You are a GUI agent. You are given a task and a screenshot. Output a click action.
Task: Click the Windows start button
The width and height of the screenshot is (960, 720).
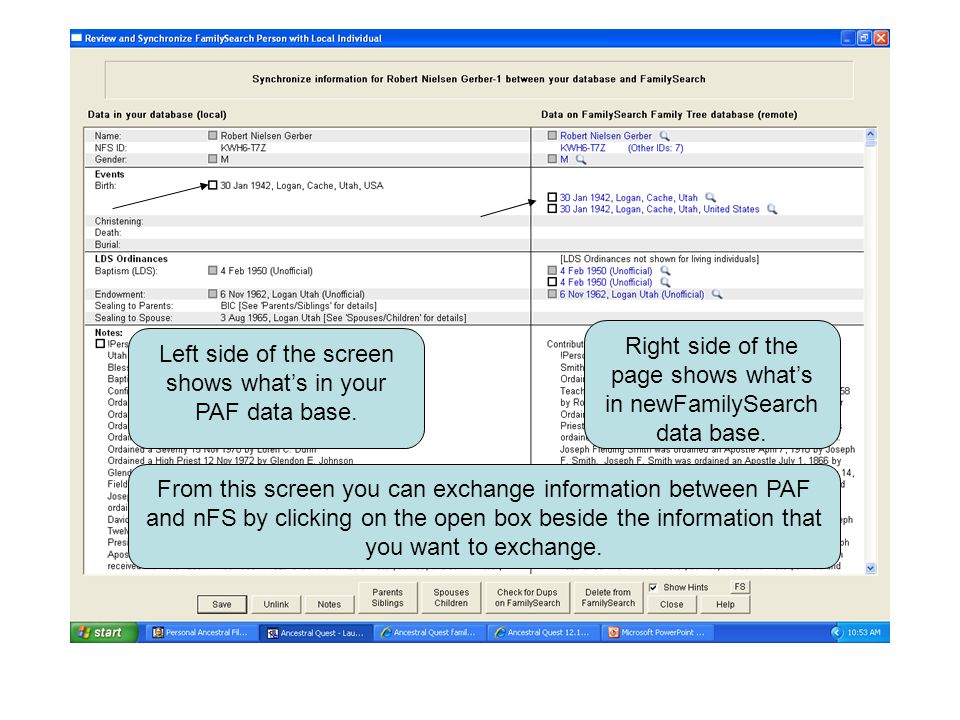click(104, 632)
